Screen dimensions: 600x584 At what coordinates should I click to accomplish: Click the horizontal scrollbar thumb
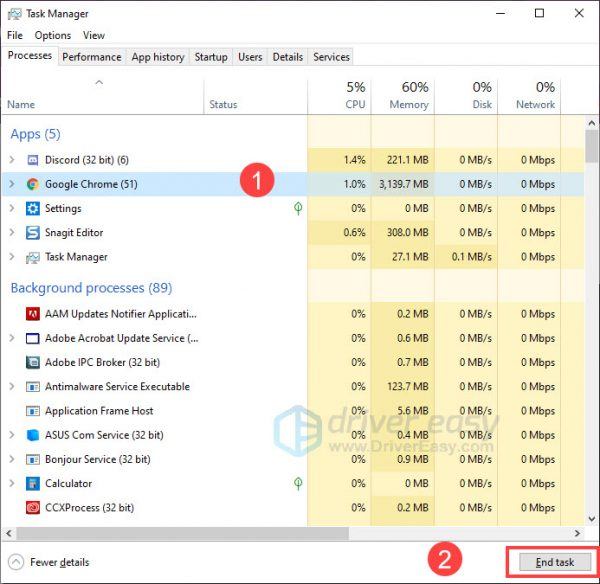(x=183, y=533)
